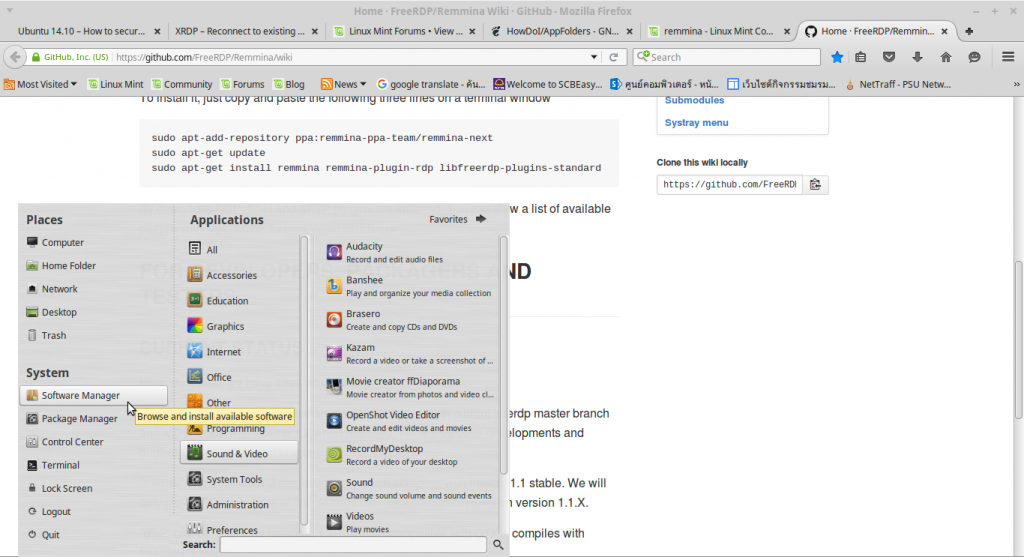Expand Most Visited bookmarks dropdown
Viewport: 1024px width, 557px height.
40,84
